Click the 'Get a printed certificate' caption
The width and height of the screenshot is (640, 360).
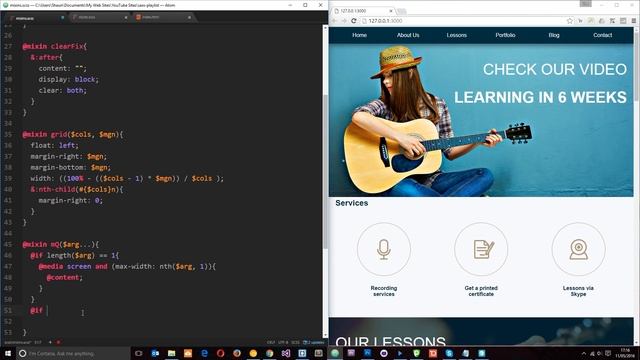[481, 291]
